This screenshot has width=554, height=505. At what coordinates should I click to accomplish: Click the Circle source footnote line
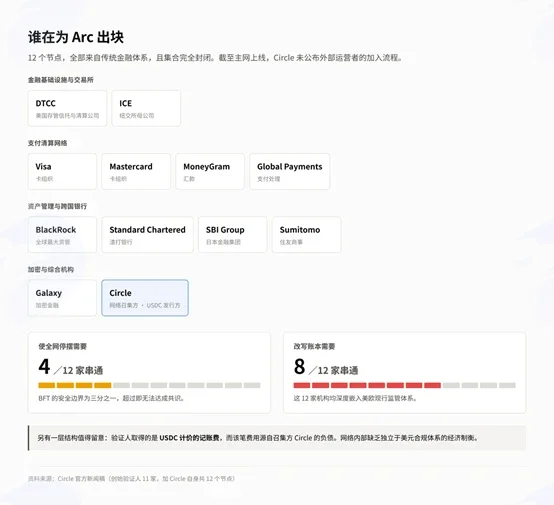[131, 479]
